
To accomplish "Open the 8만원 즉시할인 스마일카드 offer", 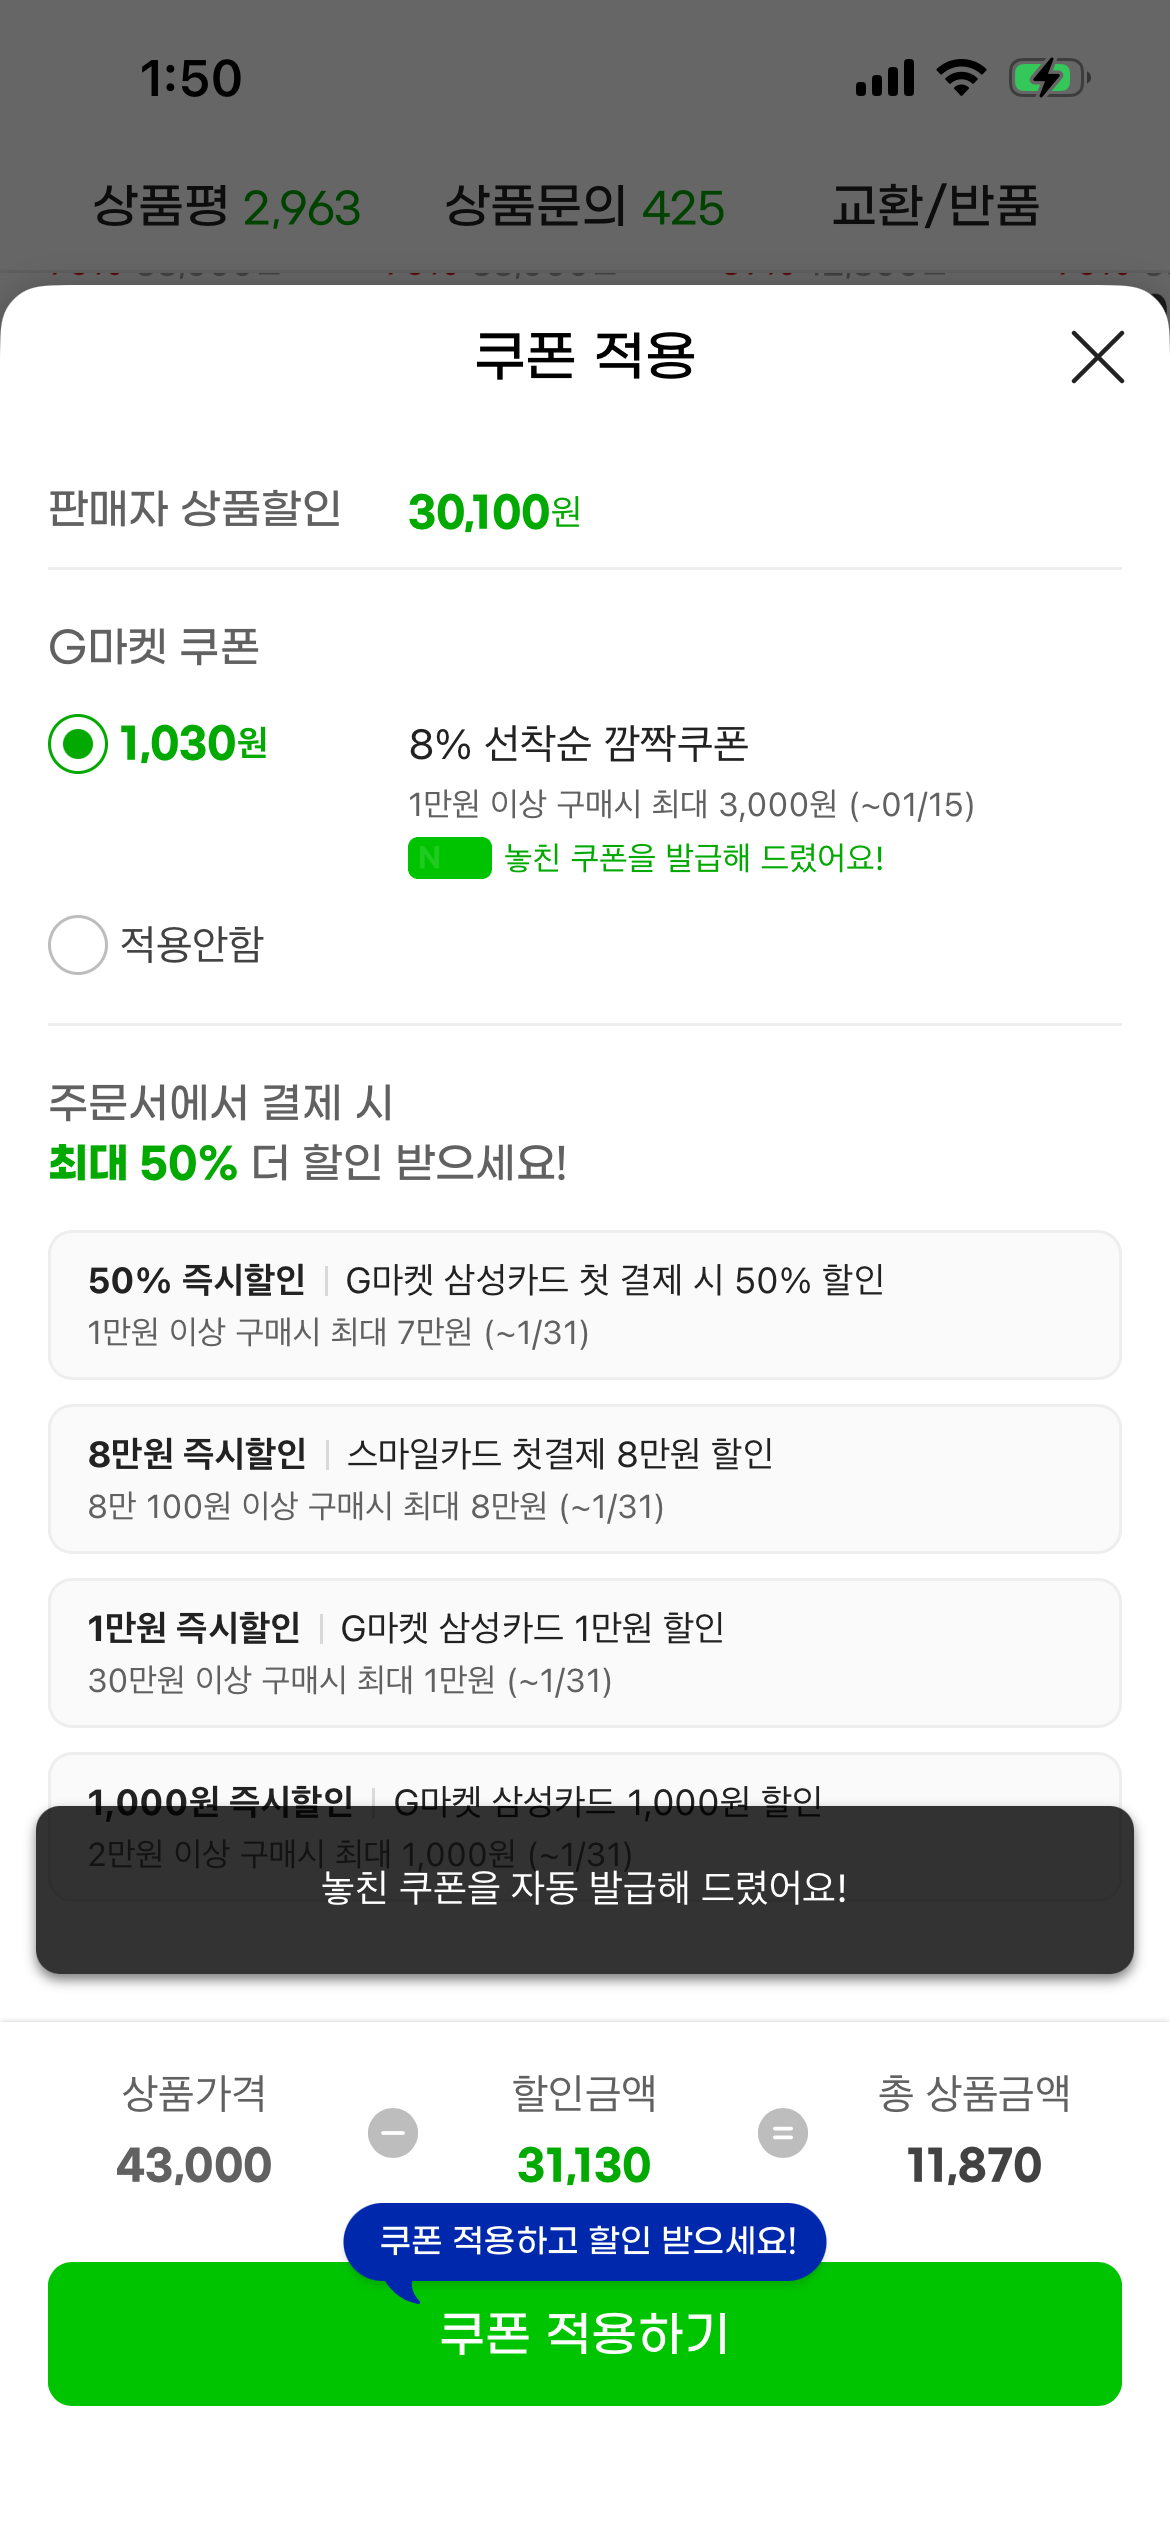I will pos(584,1479).
